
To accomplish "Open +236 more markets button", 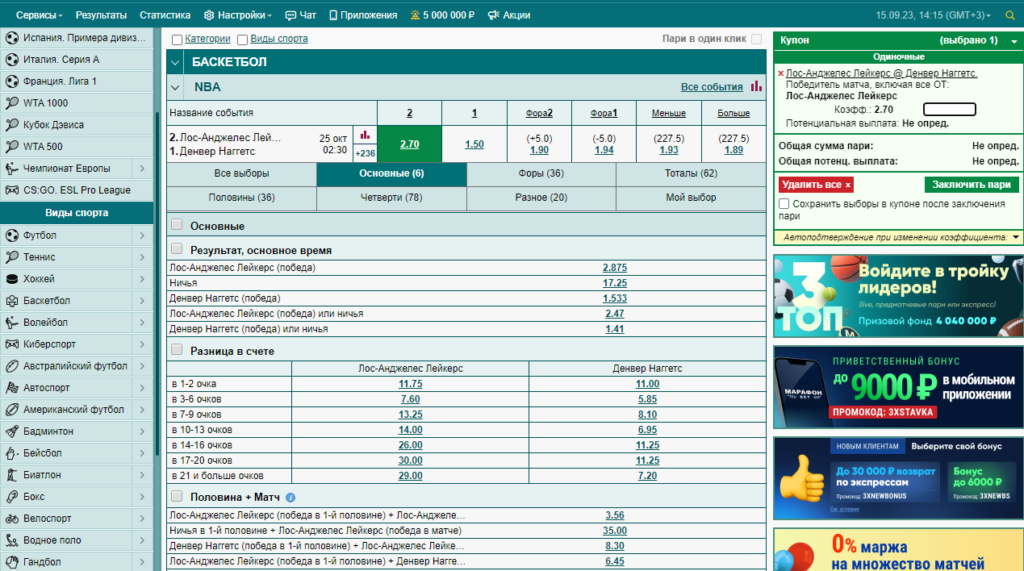I will point(365,154).
